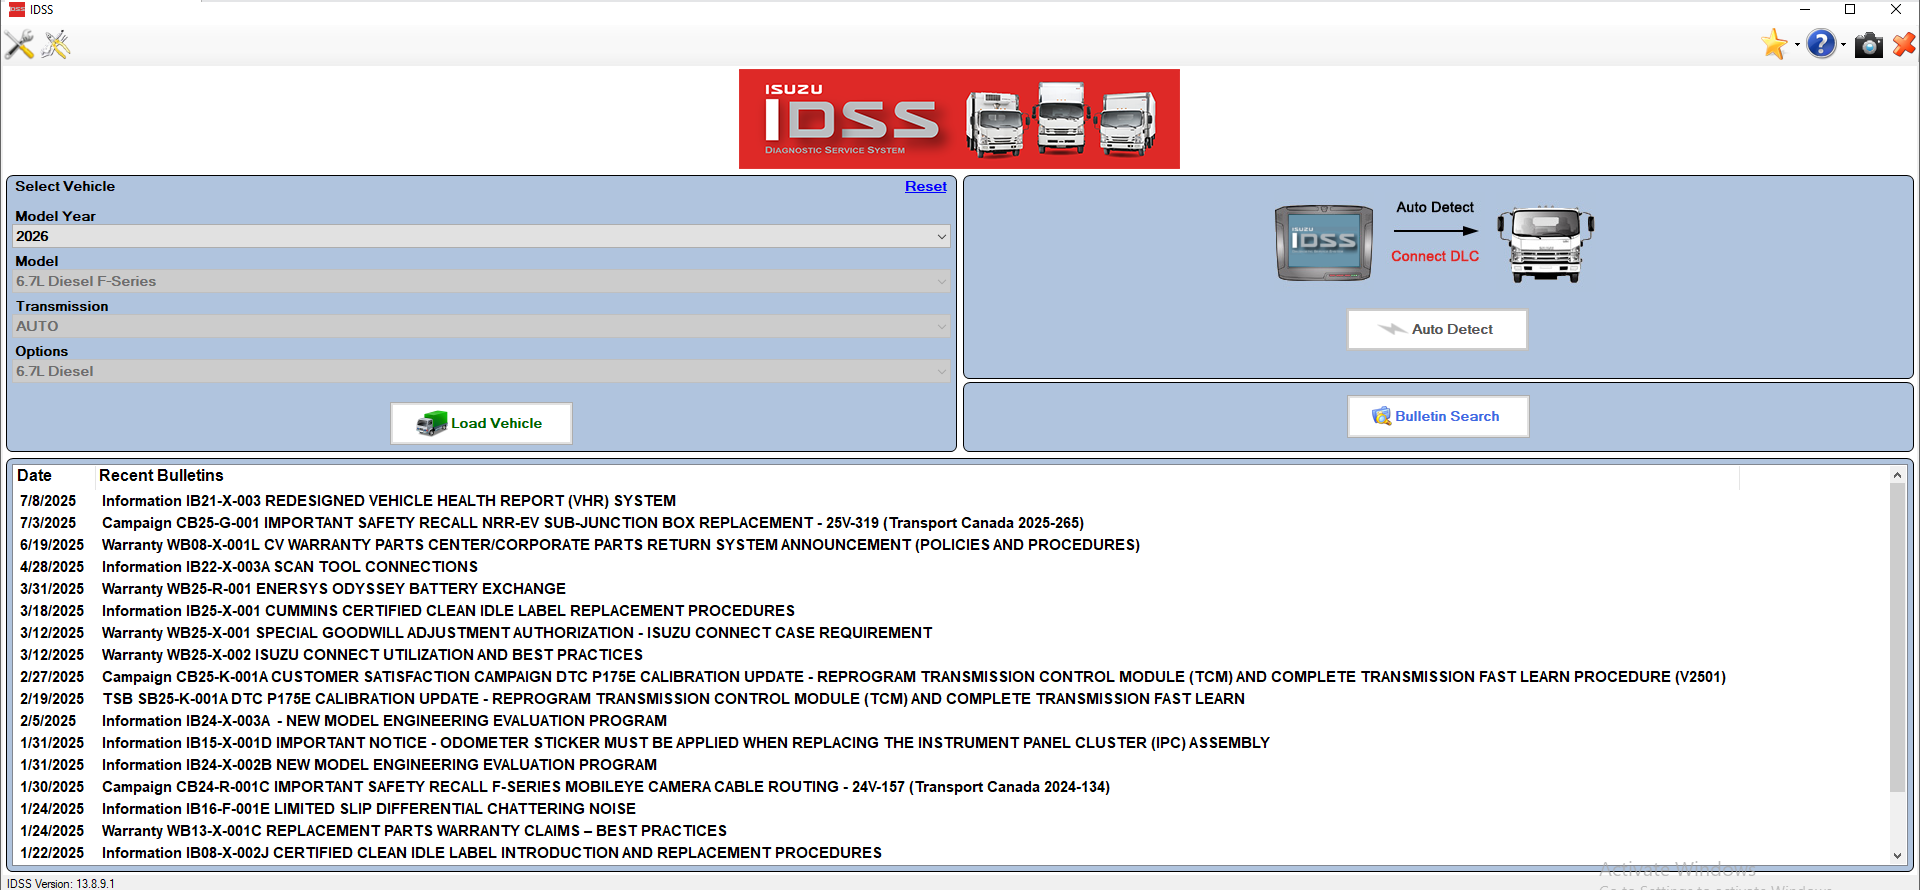Expand the help icon dropdown arrow
The height and width of the screenshot is (890, 1920).
point(1843,44)
